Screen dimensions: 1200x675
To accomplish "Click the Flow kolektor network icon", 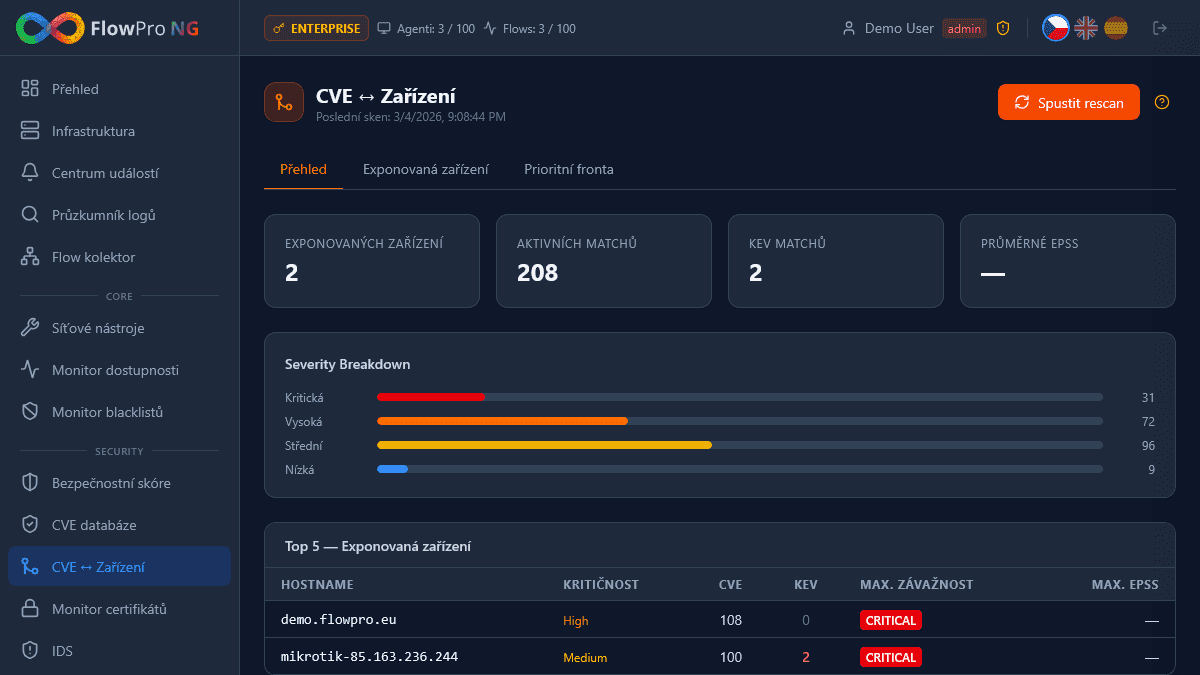I will click(x=30, y=256).
